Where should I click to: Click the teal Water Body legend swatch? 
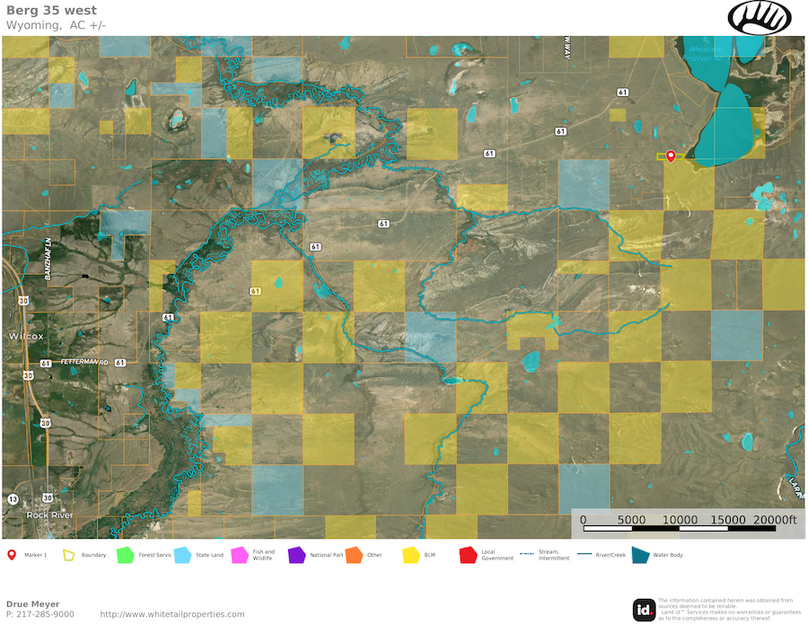point(640,554)
